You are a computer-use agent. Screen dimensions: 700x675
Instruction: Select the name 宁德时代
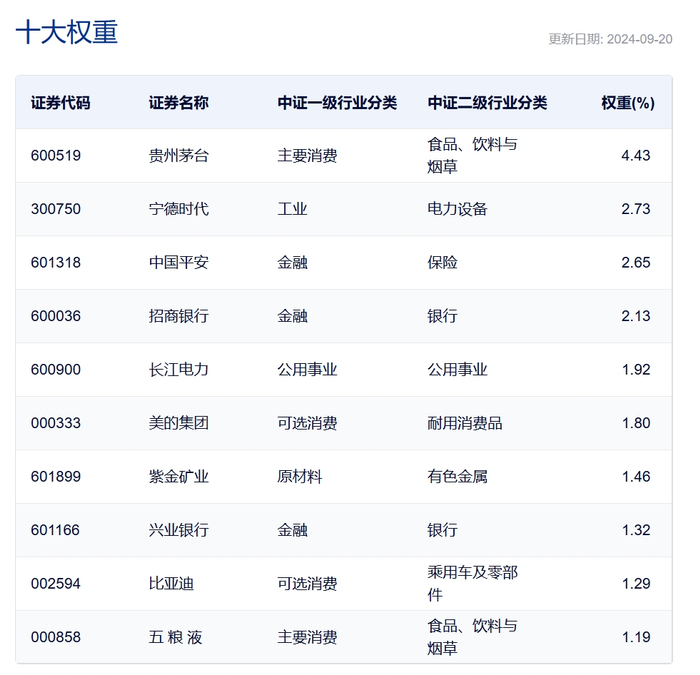(x=179, y=209)
